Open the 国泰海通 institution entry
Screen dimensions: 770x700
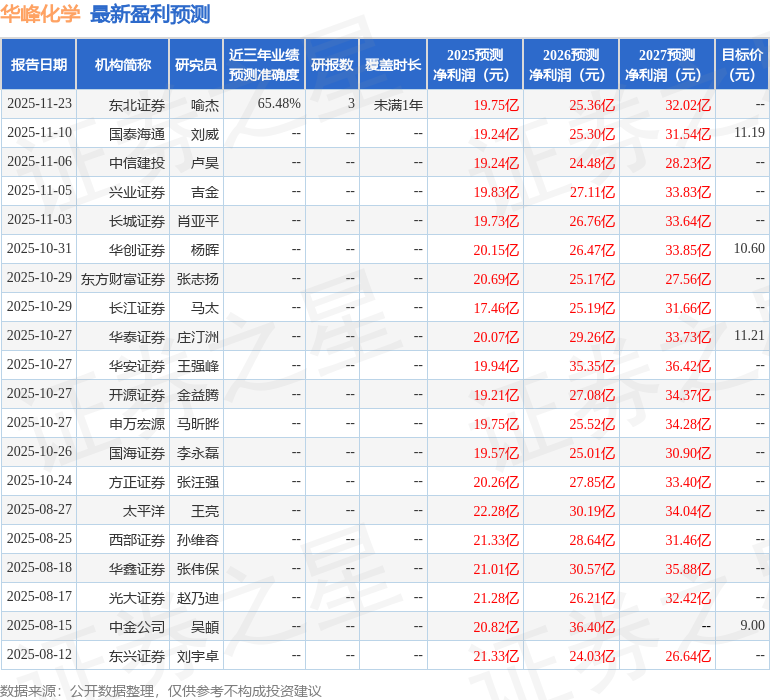(x=137, y=134)
